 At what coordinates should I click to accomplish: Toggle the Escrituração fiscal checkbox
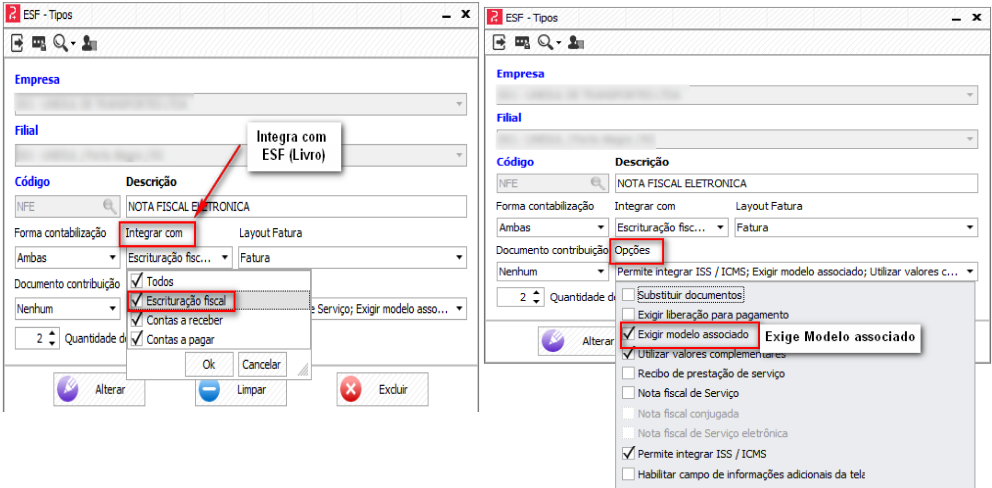(x=135, y=300)
